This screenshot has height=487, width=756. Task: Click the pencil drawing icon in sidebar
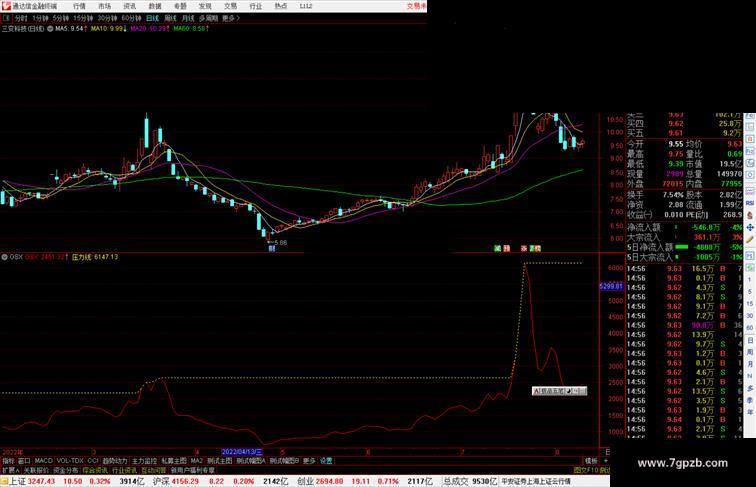tap(750, 239)
